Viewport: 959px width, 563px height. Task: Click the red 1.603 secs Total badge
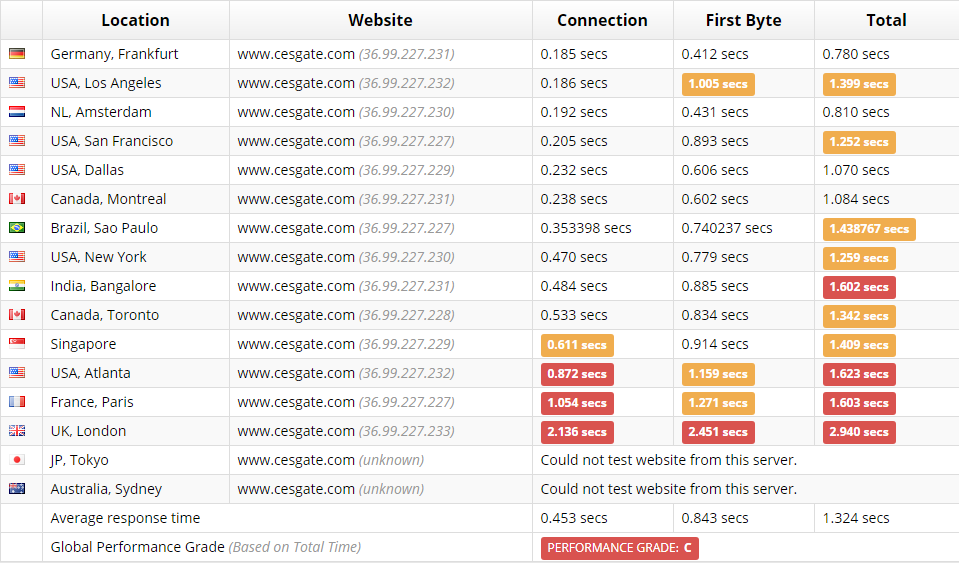click(x=859, y=403)
